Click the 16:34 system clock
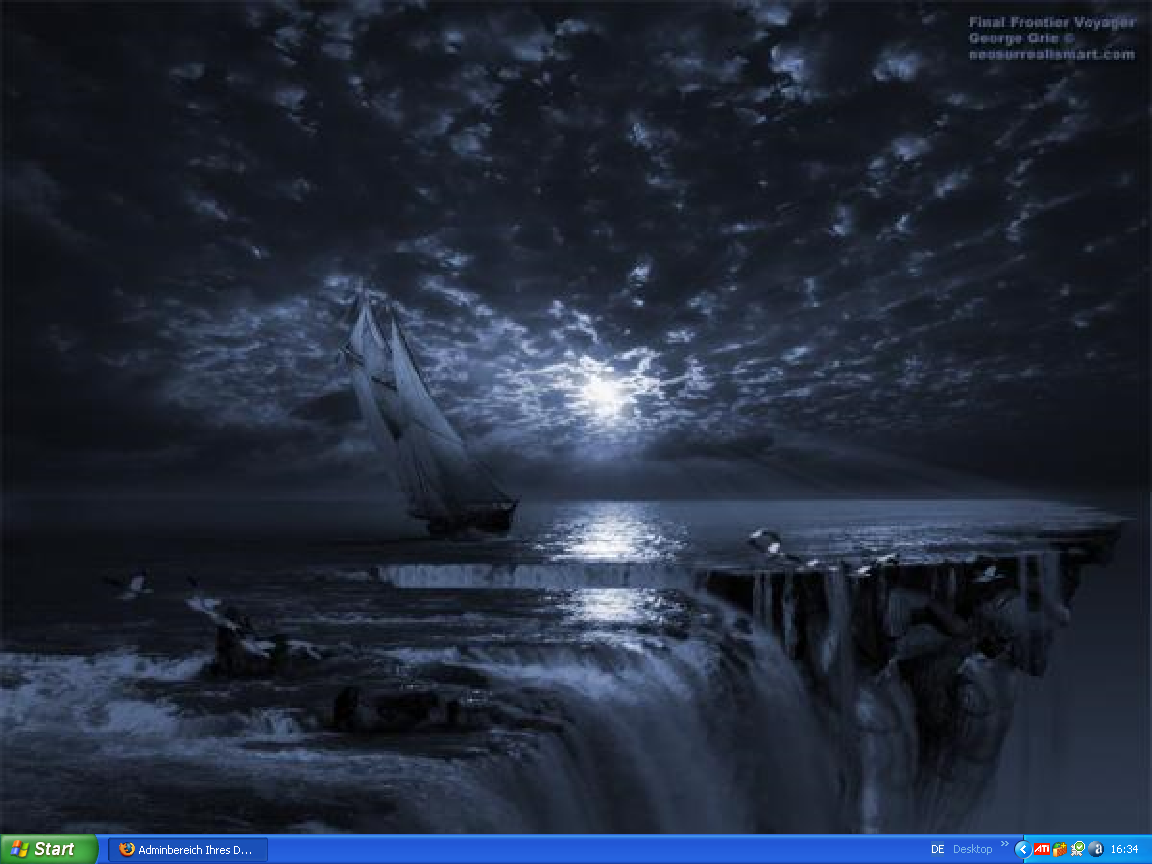Viewport: 1152px width, 864px height. pyautogui.click(x=1125, y=849)
